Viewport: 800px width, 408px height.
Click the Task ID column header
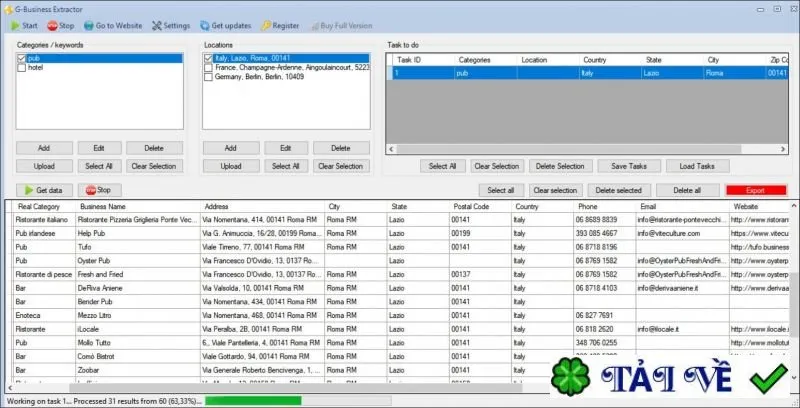(x=423, y=60)
